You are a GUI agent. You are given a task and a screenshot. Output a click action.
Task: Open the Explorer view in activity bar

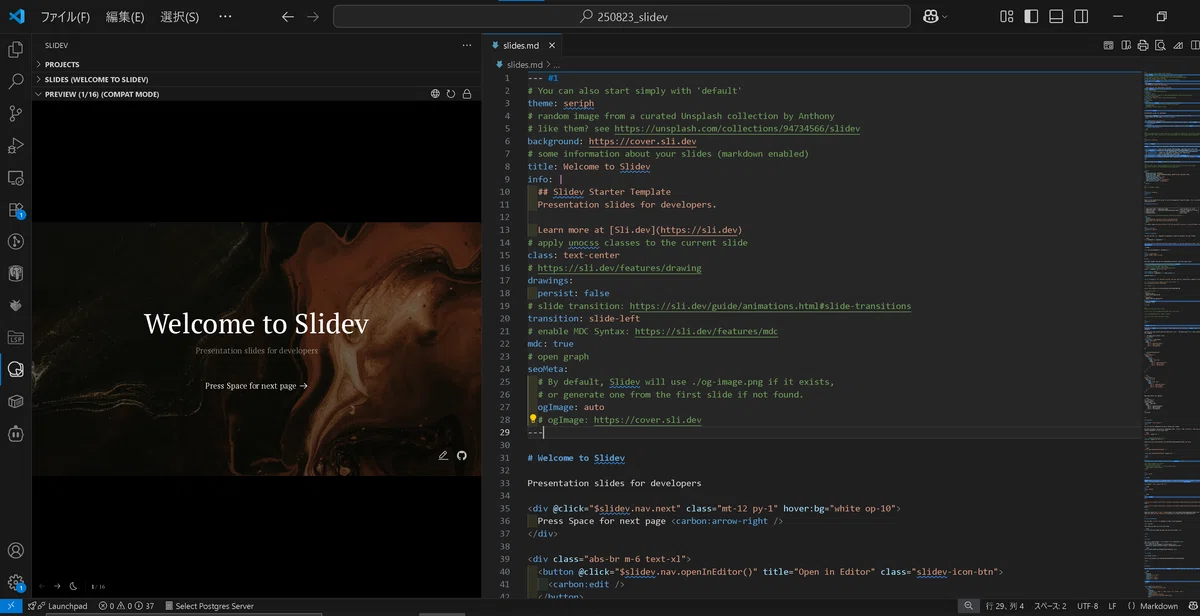coord(16,49)
